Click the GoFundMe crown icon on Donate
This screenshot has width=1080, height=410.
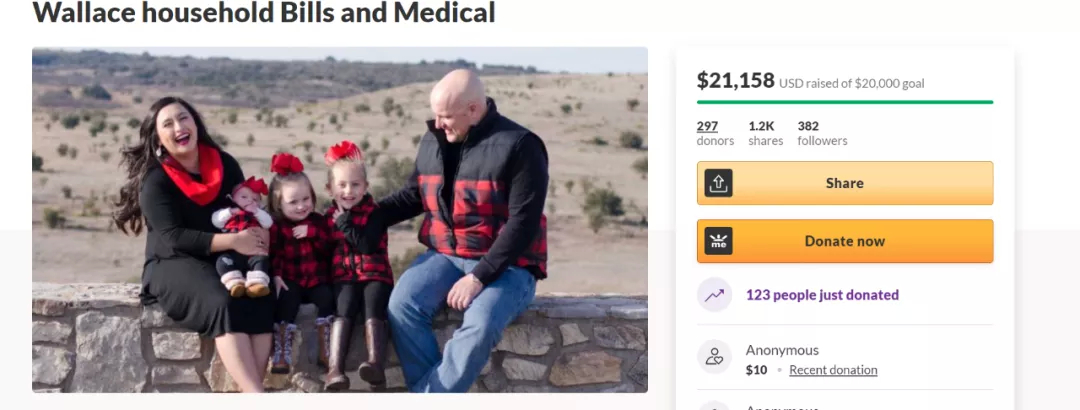coord(718,241)
